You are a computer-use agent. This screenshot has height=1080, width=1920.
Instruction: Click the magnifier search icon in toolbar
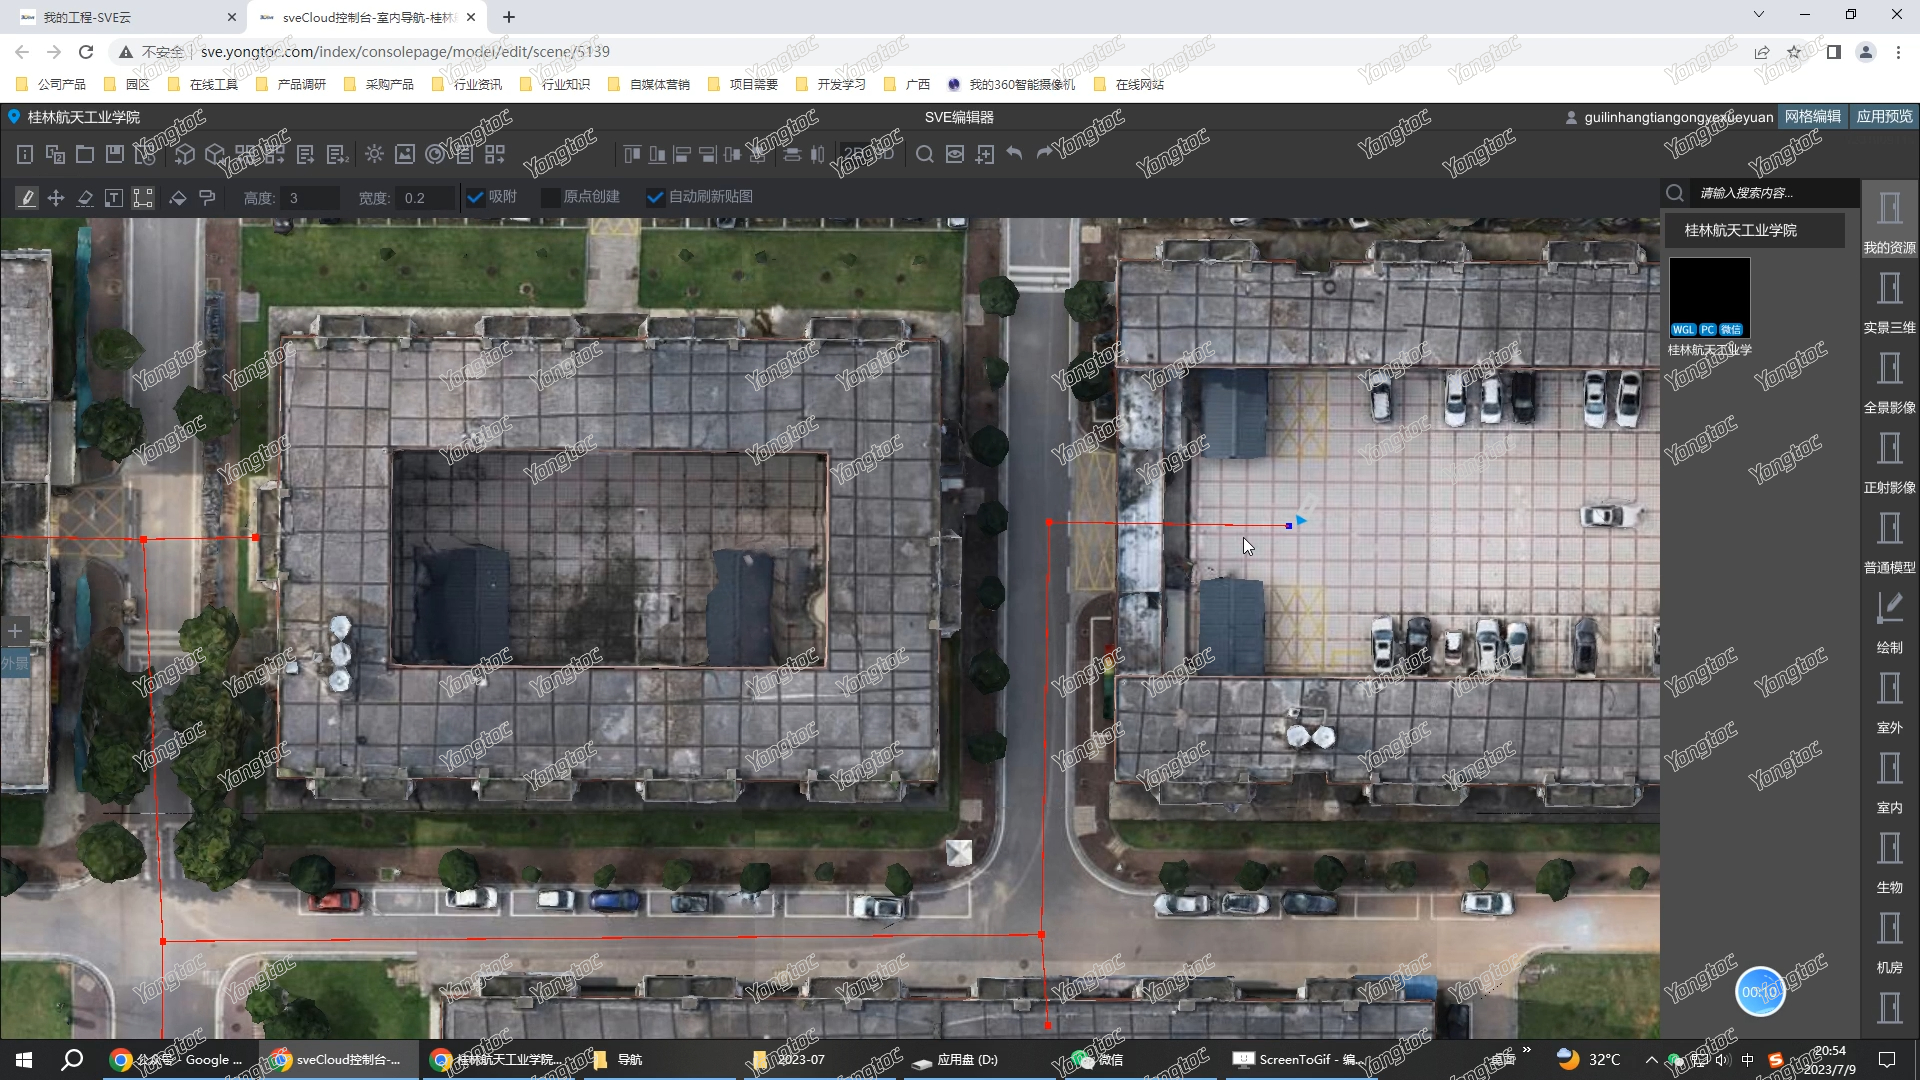pyautogui.click(x=925, y=154)
